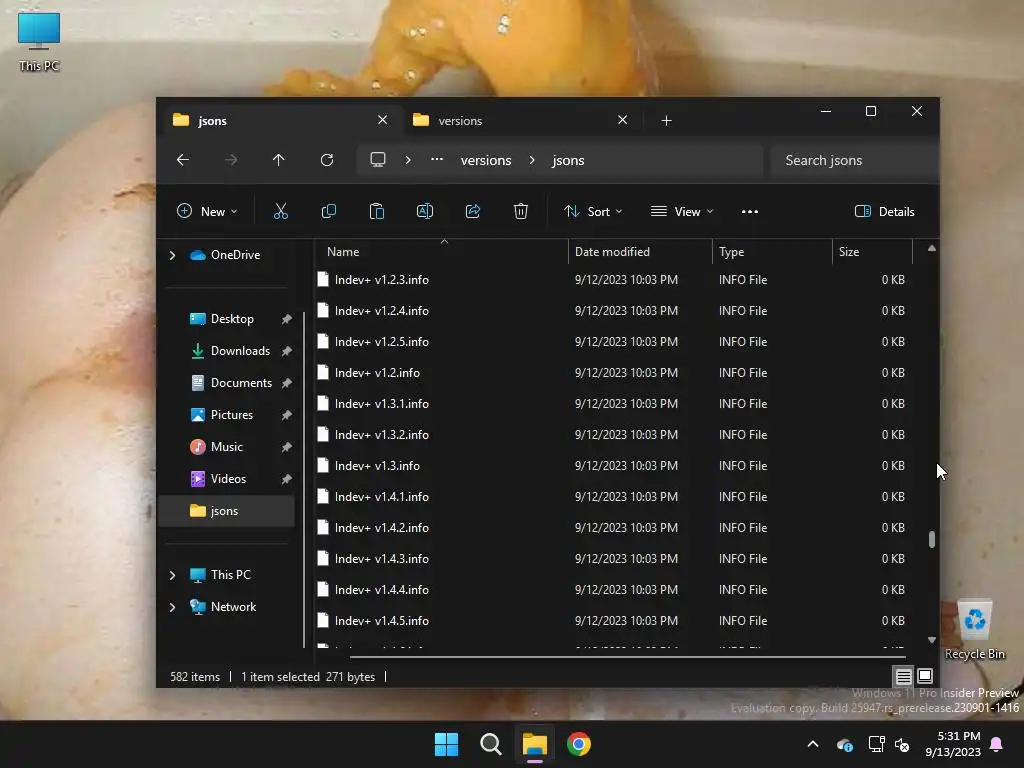Image resolution: width=1024 pixels, height=768 pixels.
Task: Toggle the Details pane
Action: [884, 212]
